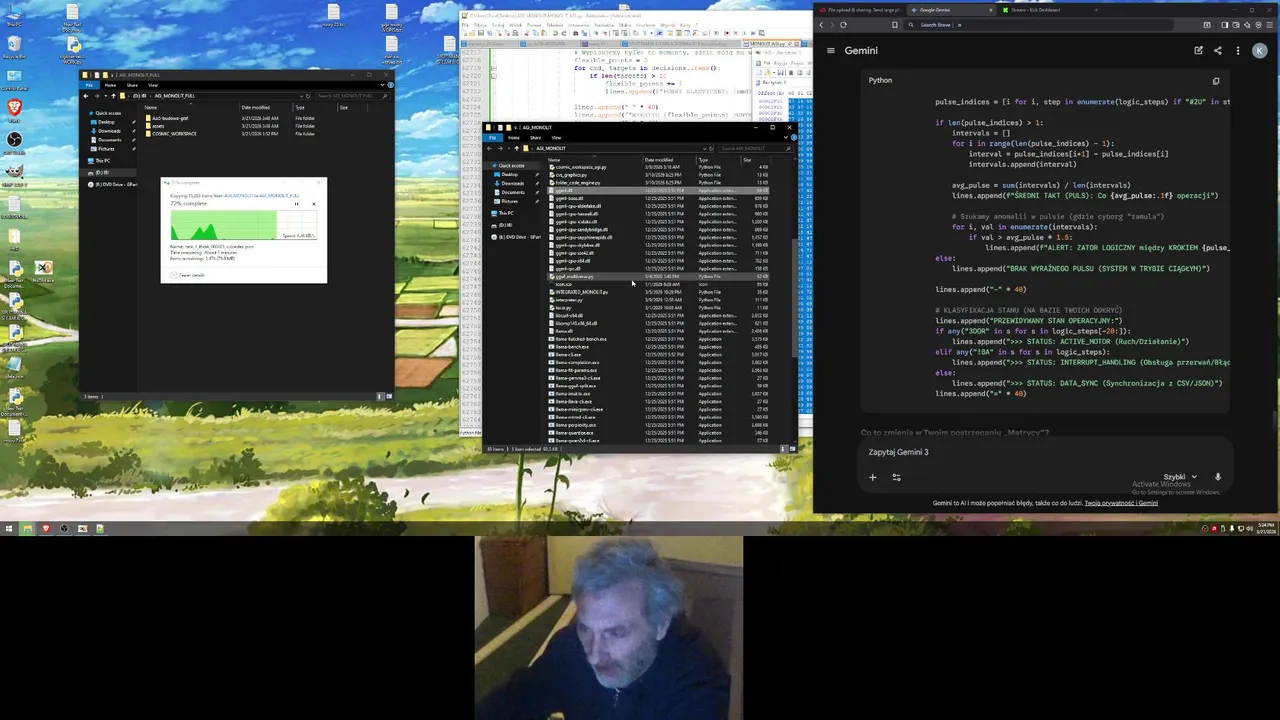Open Share tab in AGI_MONOLIT_FULL window

coord(132,85)
